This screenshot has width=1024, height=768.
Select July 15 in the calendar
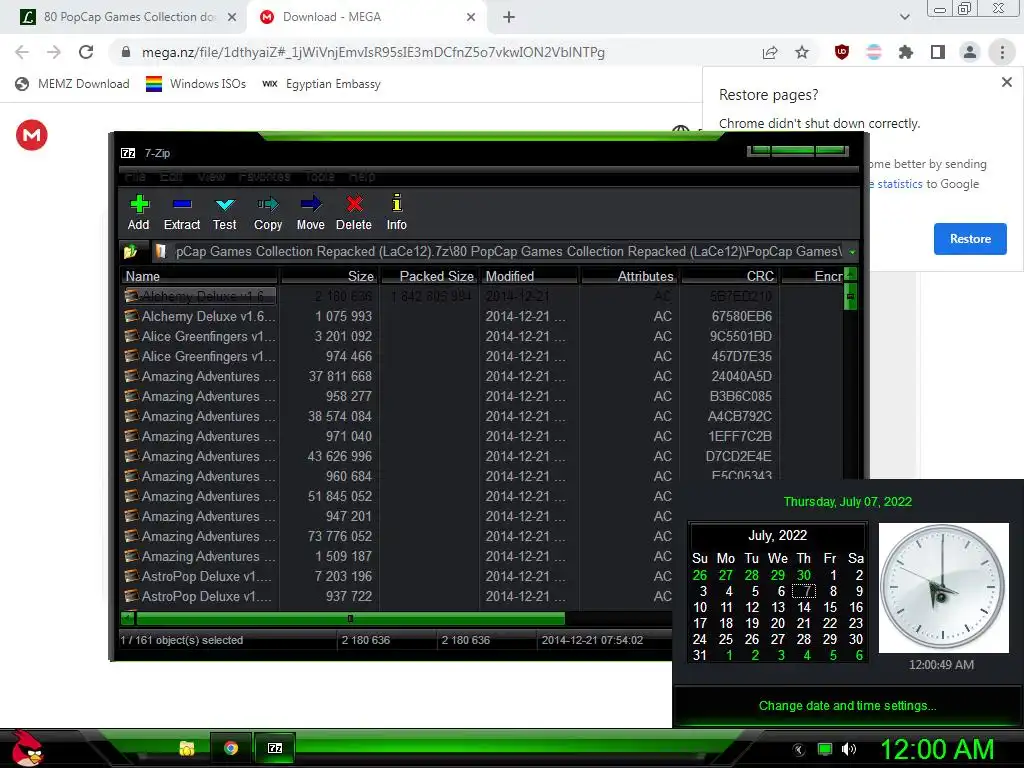(x=829, y=607)
